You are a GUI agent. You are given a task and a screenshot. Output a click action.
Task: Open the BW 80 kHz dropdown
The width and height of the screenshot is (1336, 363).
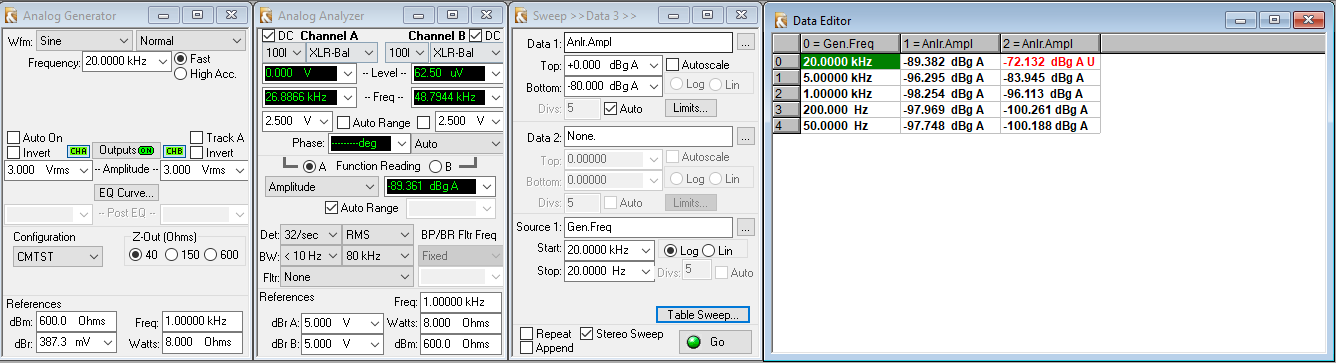click(378, 255)
